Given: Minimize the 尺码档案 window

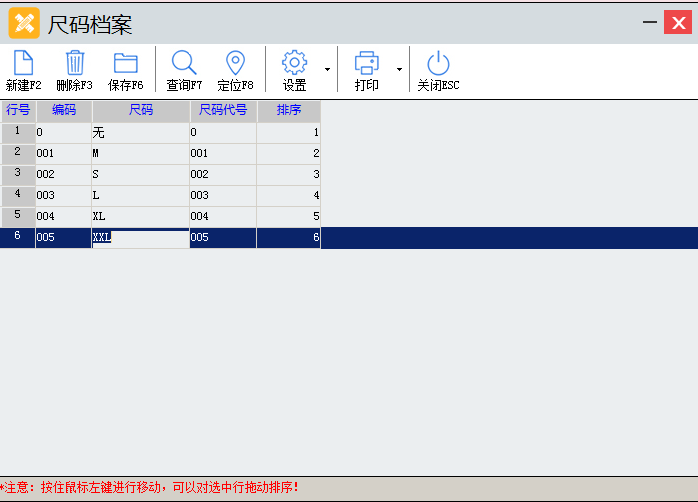Looking at the screenshot, I should coord(651,22).
